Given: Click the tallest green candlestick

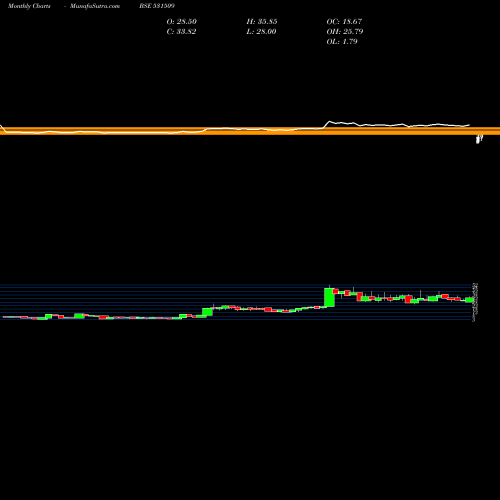Looking at the screenshot, I should 330,297.
